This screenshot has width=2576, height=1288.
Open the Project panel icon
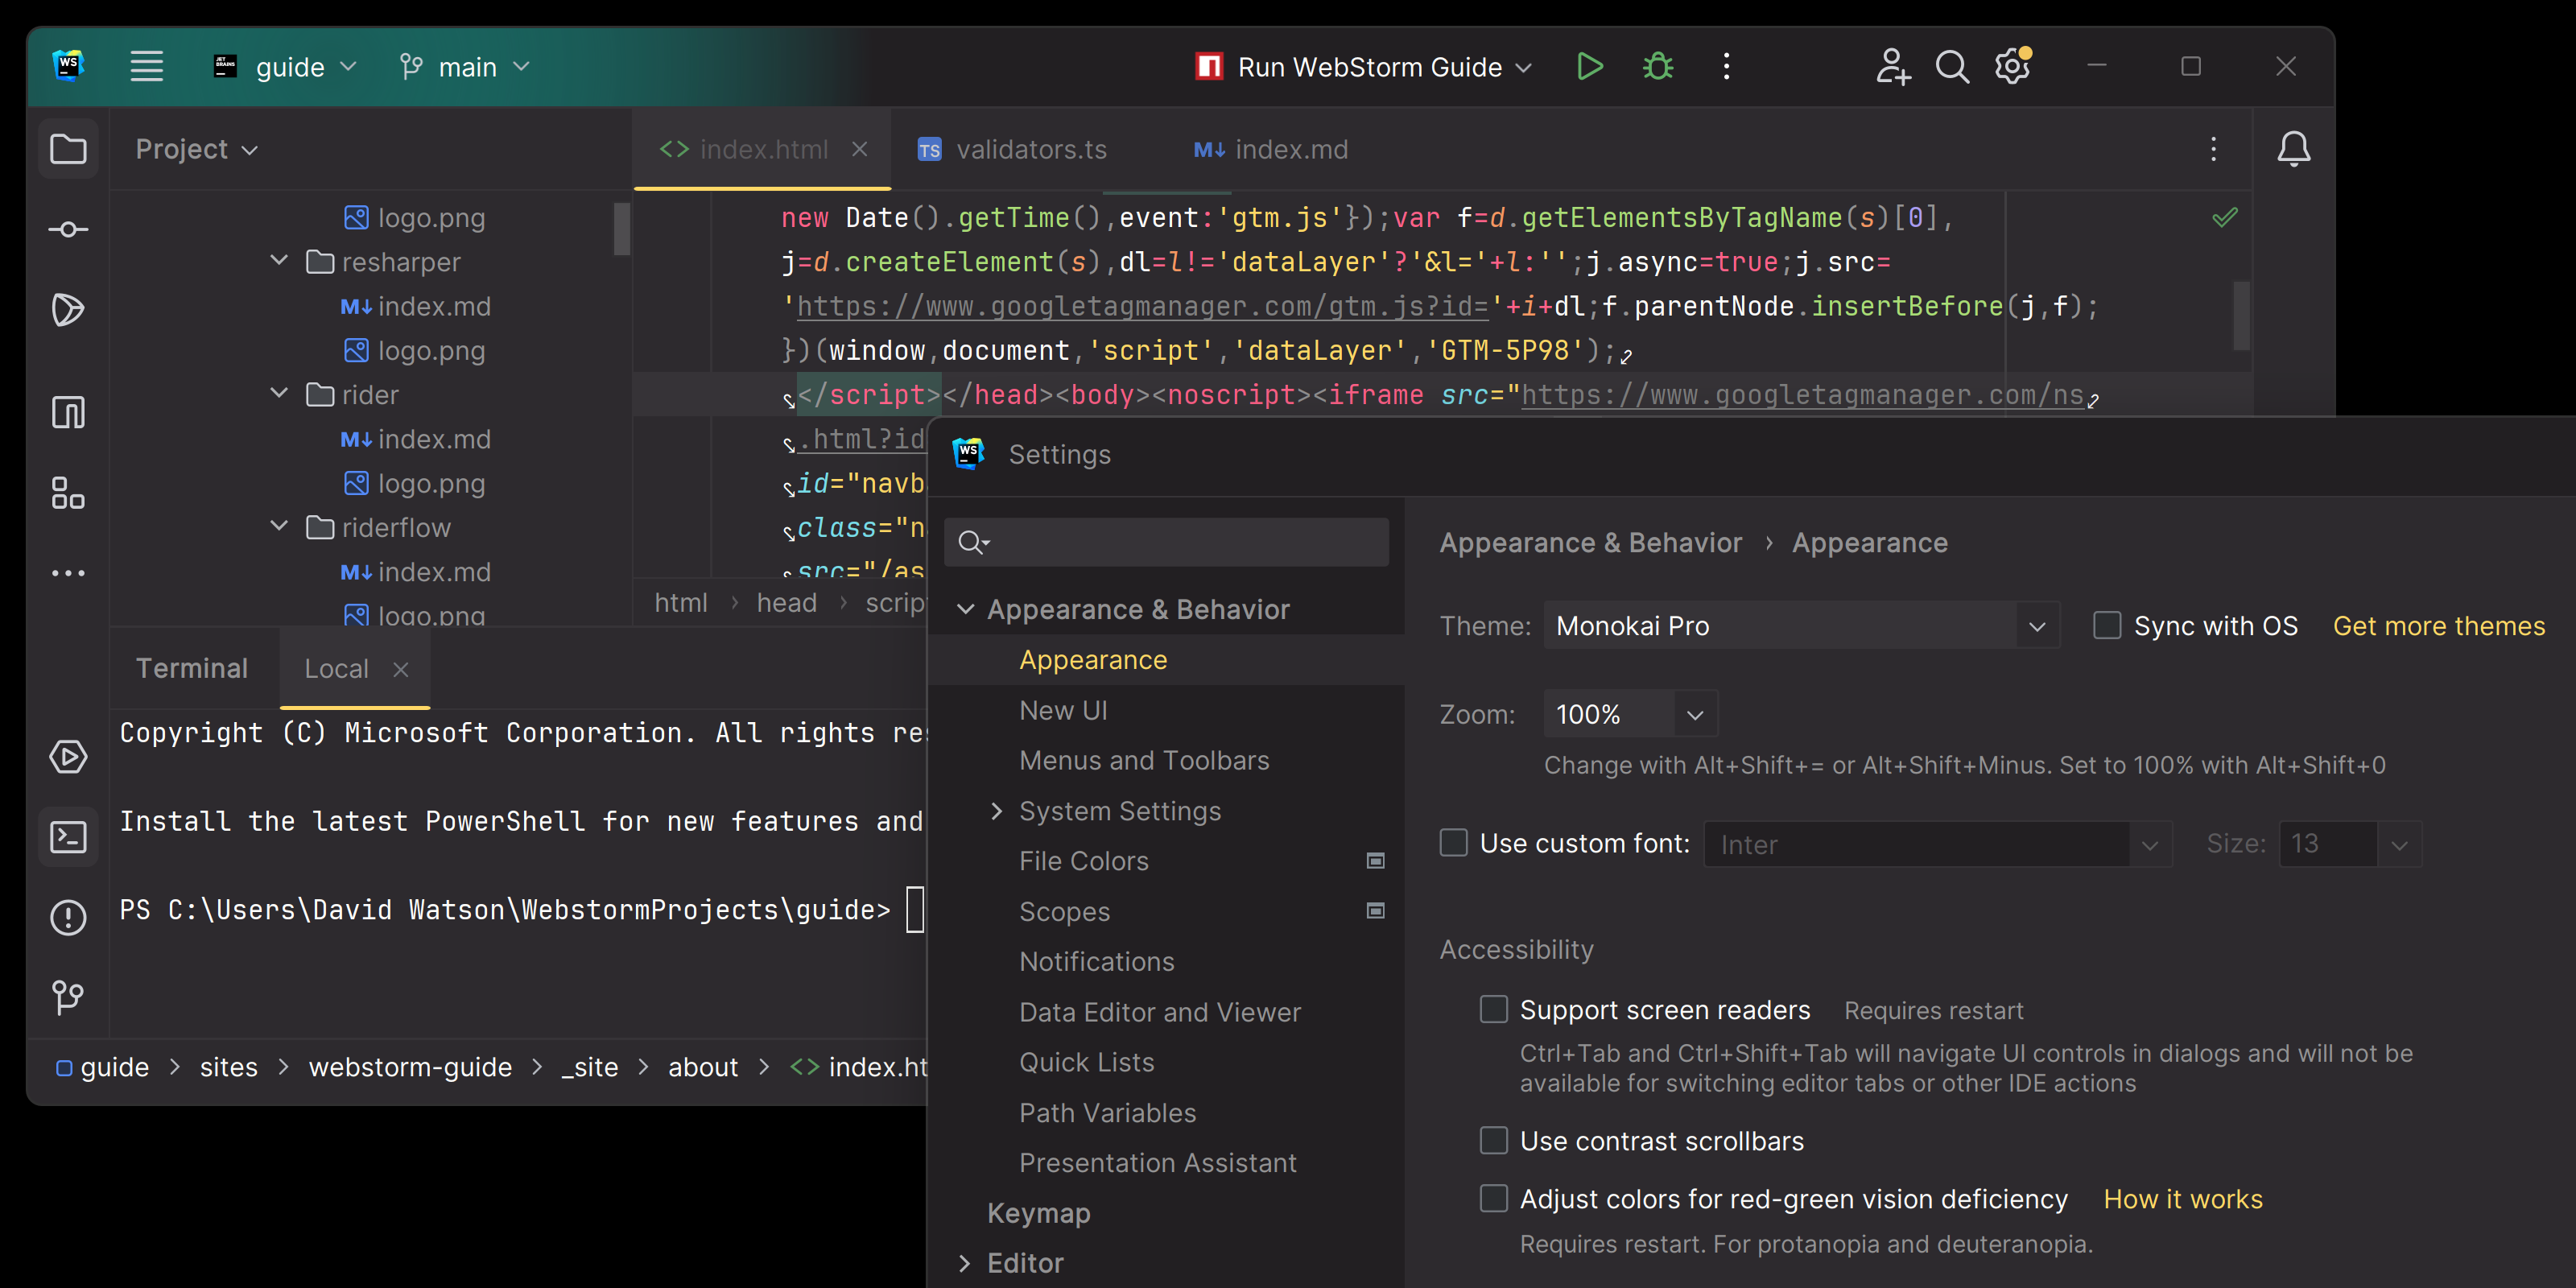click(x=68, y=148)
